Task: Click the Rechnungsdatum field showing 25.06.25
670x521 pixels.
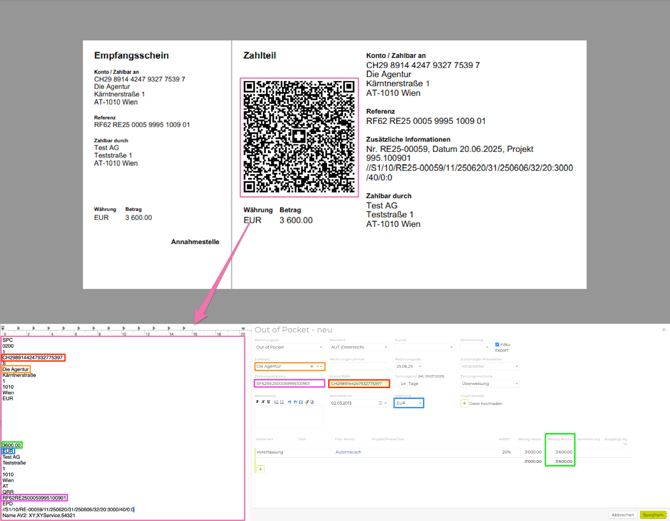Action: [409, 367]
